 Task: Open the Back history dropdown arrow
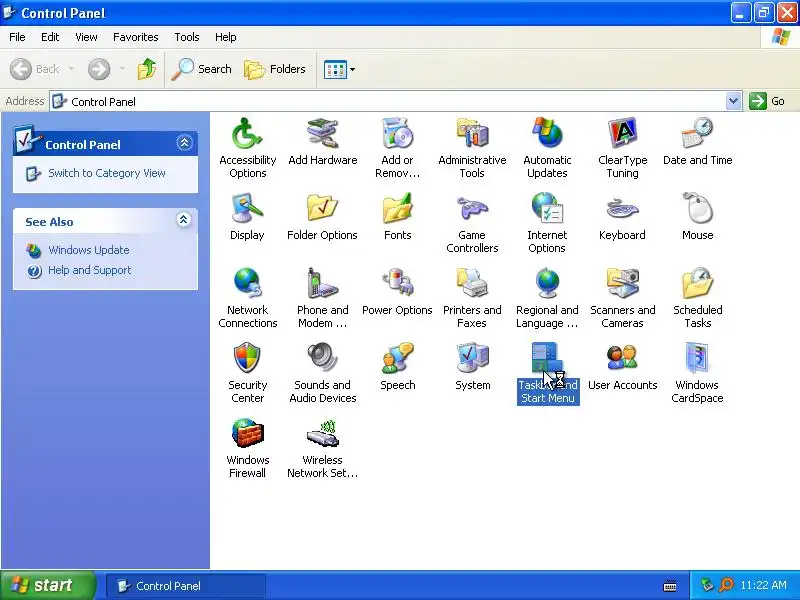71,69
